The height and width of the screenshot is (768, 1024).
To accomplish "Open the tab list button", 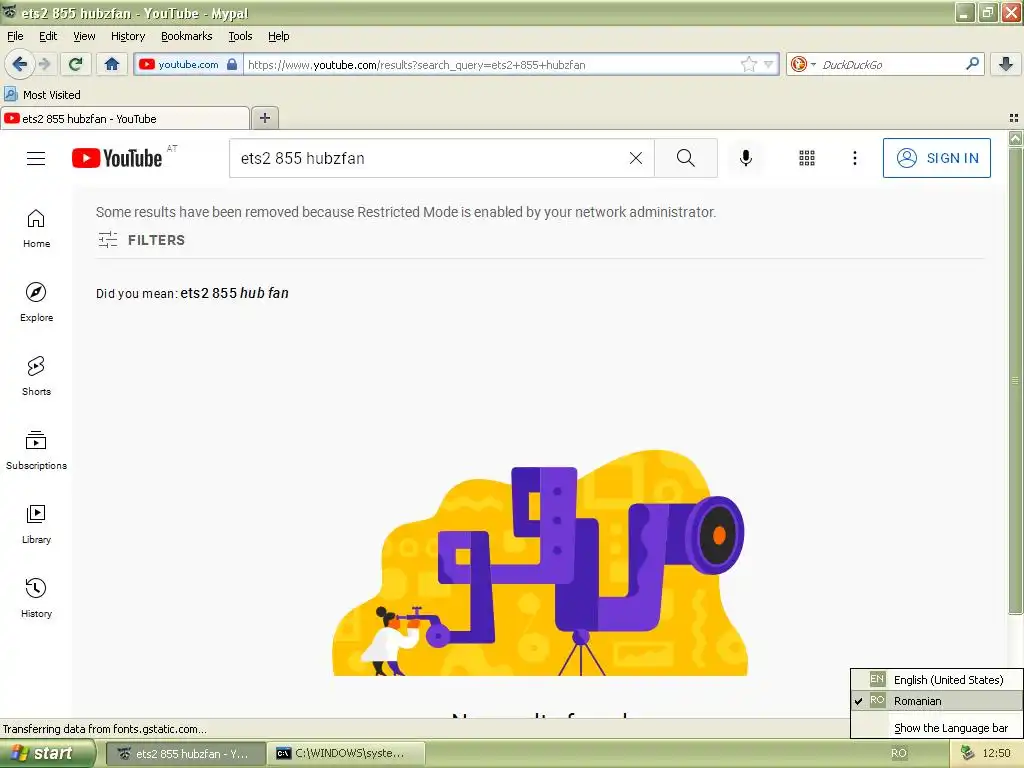I will pos(1014,118).
